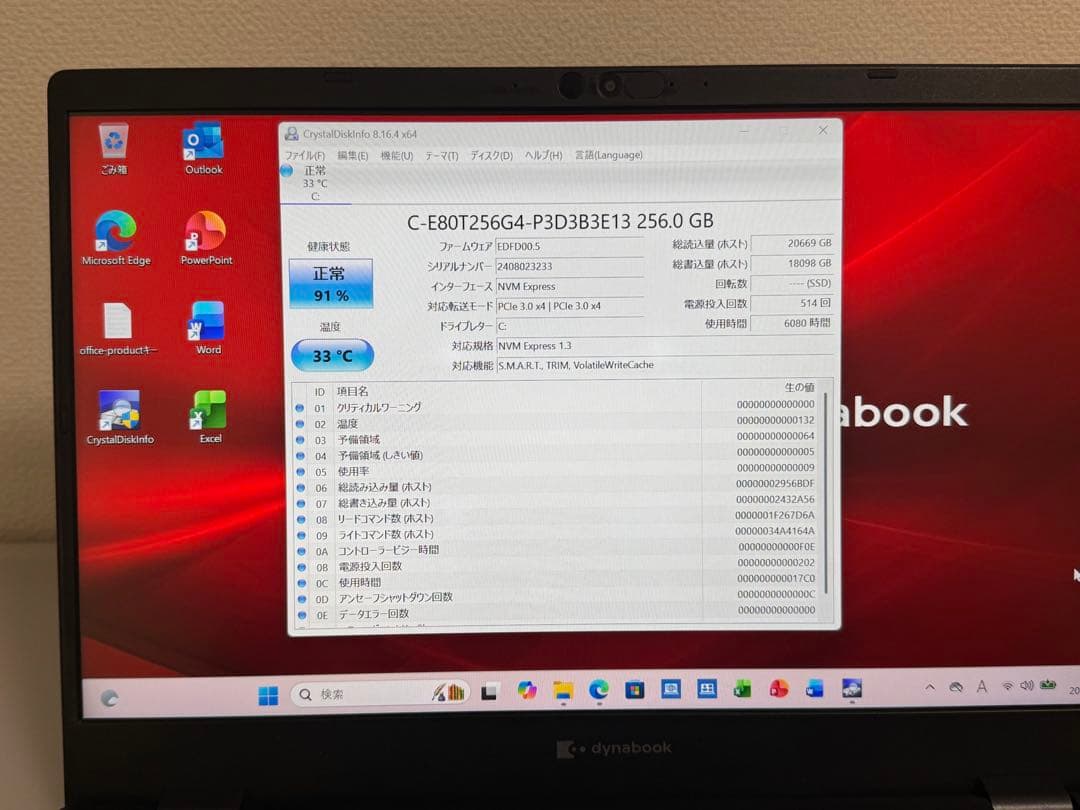Open the ごみ箱 recycle bin desktop icon
Image resolution: width=1080 pixels, height=810 pixels.
[114, 148]
